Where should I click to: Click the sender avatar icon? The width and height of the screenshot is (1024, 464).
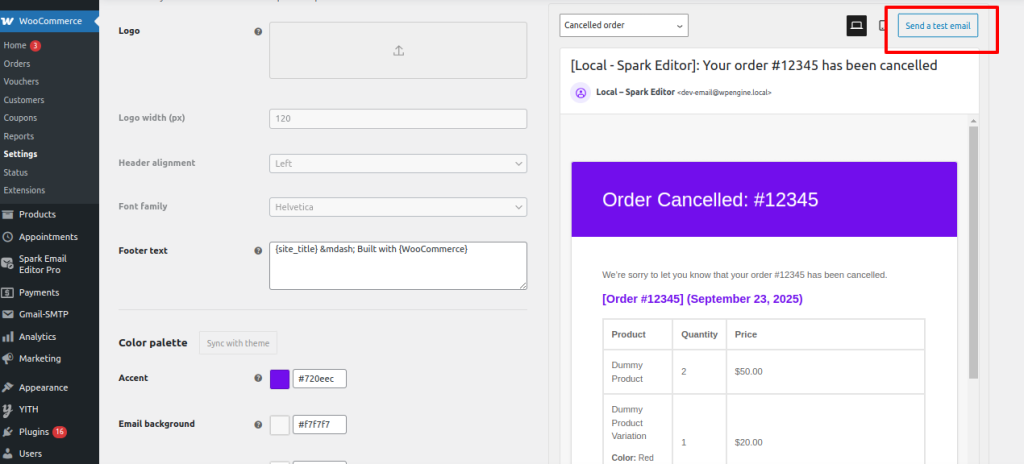(x=580, y=92)
